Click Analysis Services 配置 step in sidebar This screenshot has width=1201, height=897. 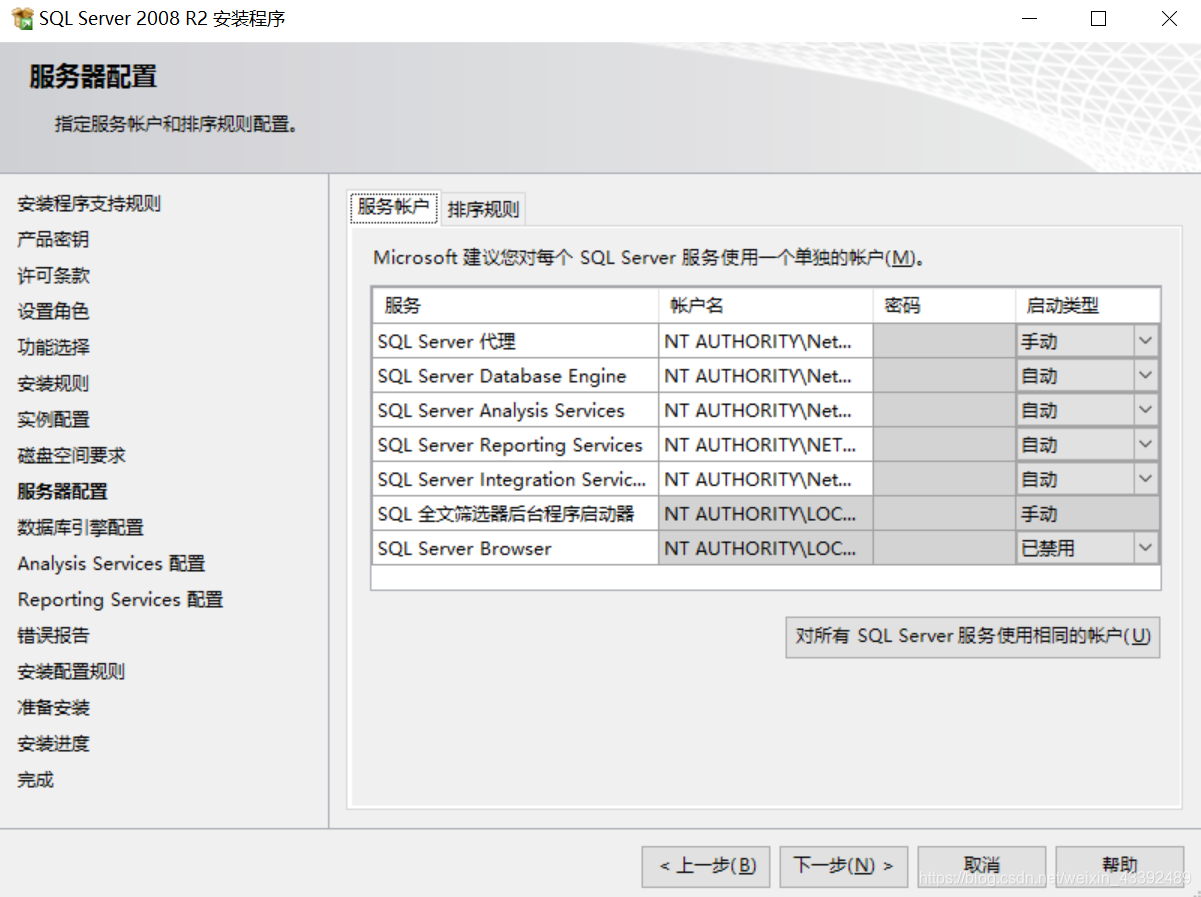tap(111, 564)
